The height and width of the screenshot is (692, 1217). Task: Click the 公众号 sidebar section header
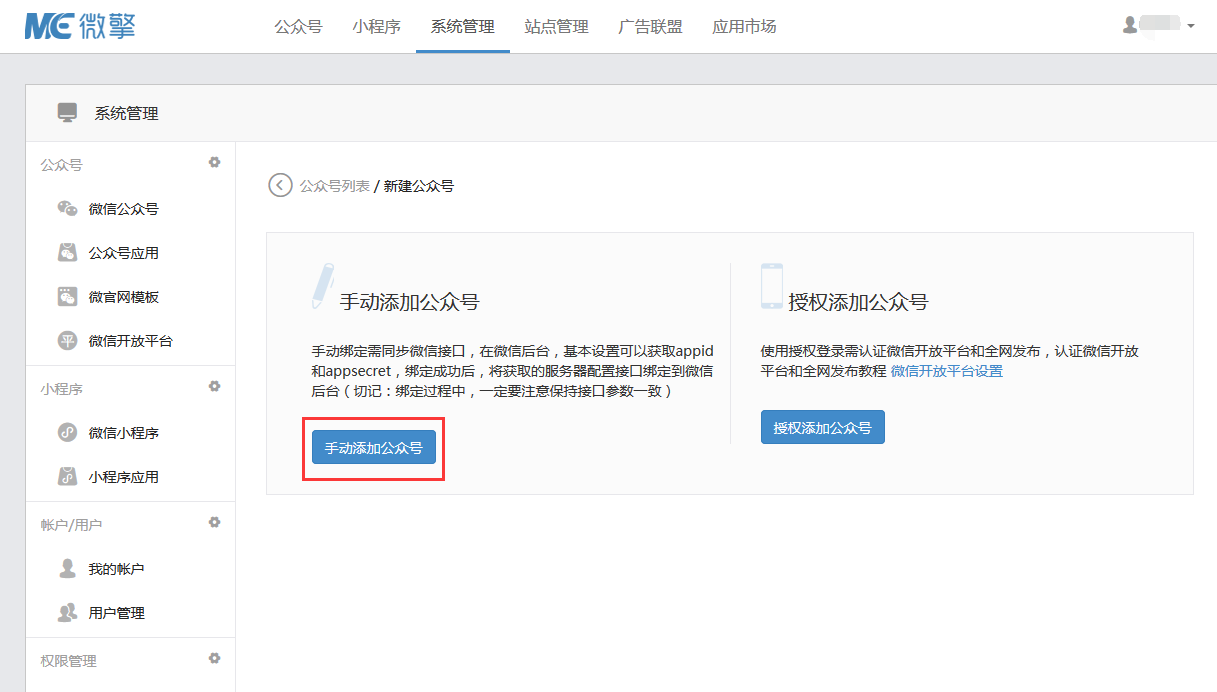[x=61, y=165]
